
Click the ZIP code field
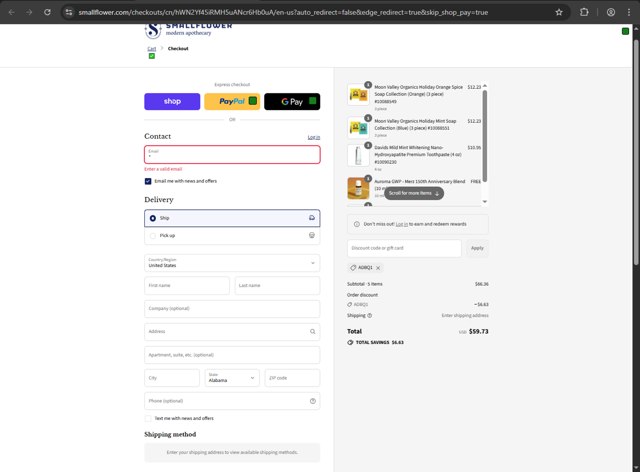point(292,378)
